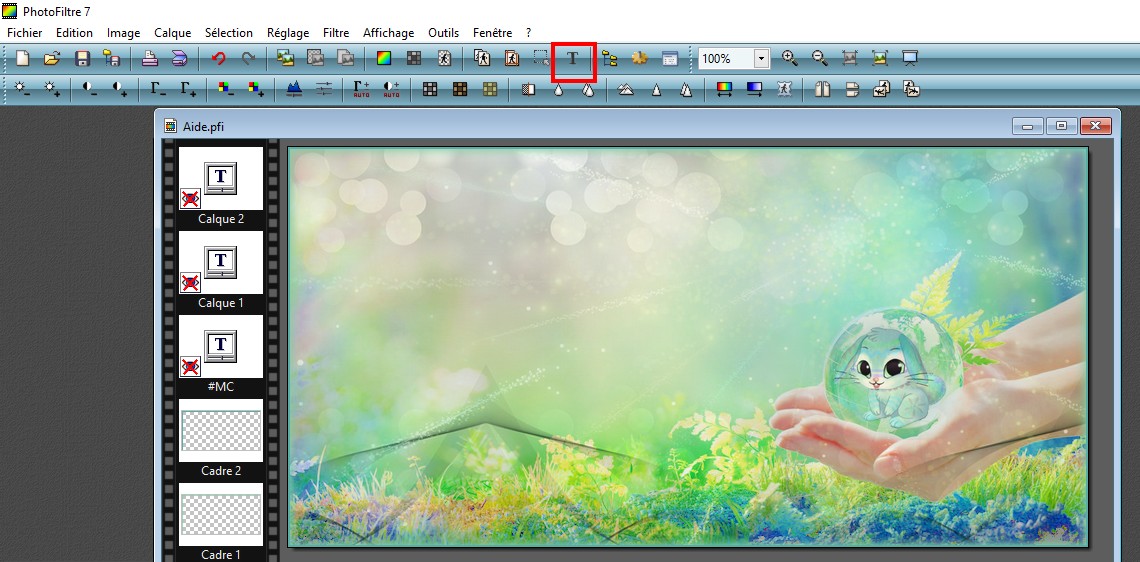Screen dimensions: 1140x562
Task: Flip the image horizontally icon
Action: tap(822, 89)
